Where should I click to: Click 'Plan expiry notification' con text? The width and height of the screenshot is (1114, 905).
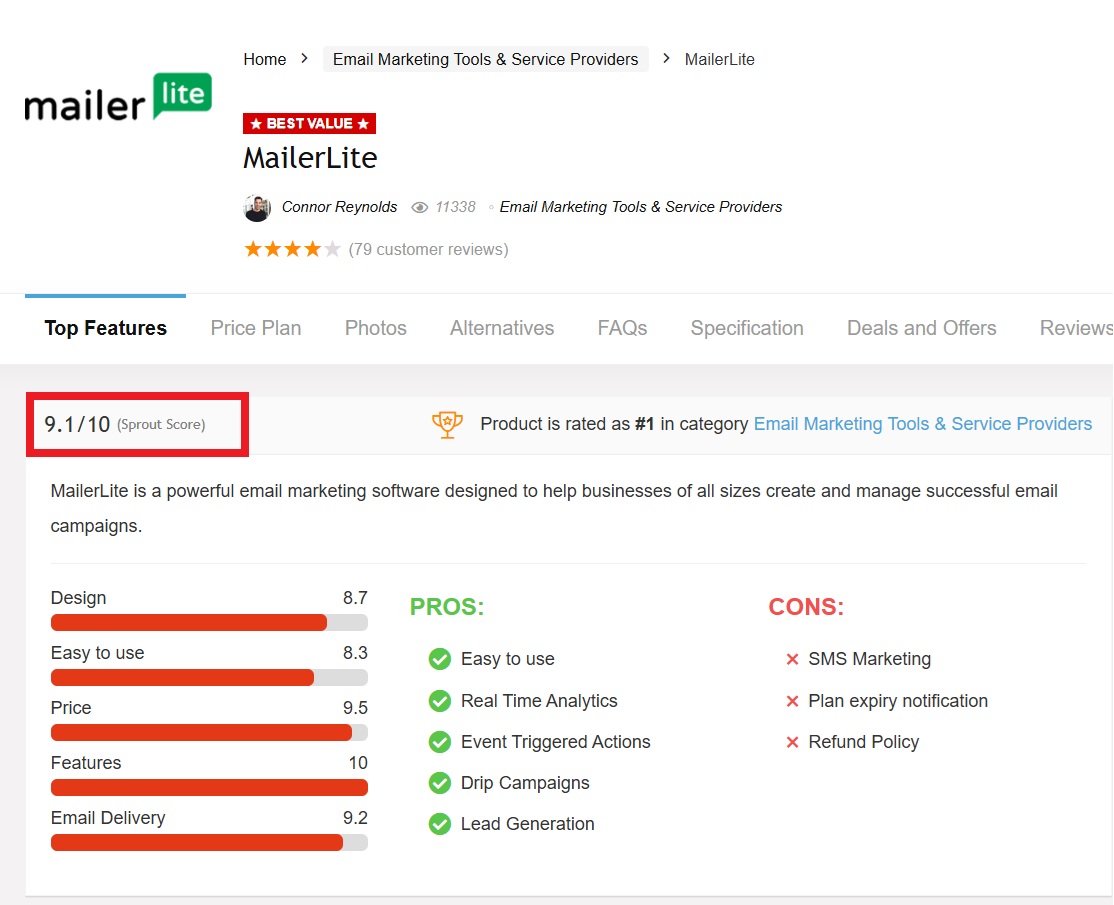coord(898,701)
